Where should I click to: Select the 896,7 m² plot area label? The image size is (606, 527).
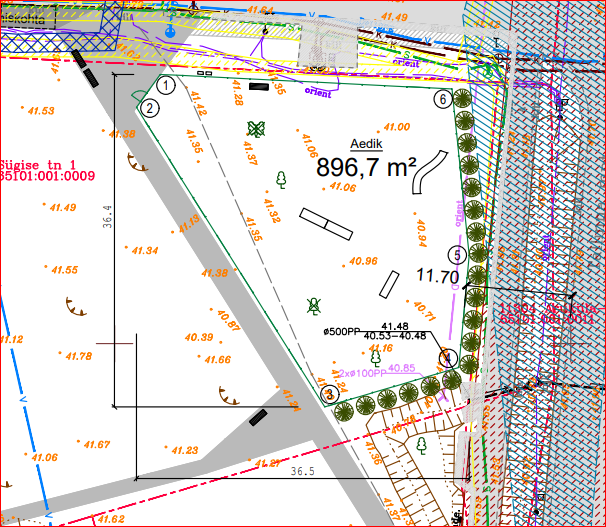pos(366,167)
